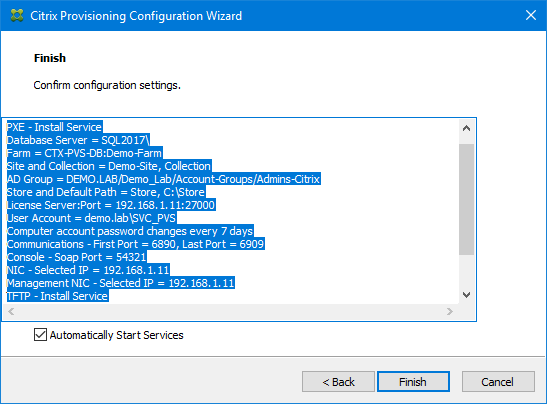Click the 'Farm = CTX-PVS-DB:Demo-Farm' line
Image resolution: width=547 pixels, height=404 pixels.
(x=84, y=153)
